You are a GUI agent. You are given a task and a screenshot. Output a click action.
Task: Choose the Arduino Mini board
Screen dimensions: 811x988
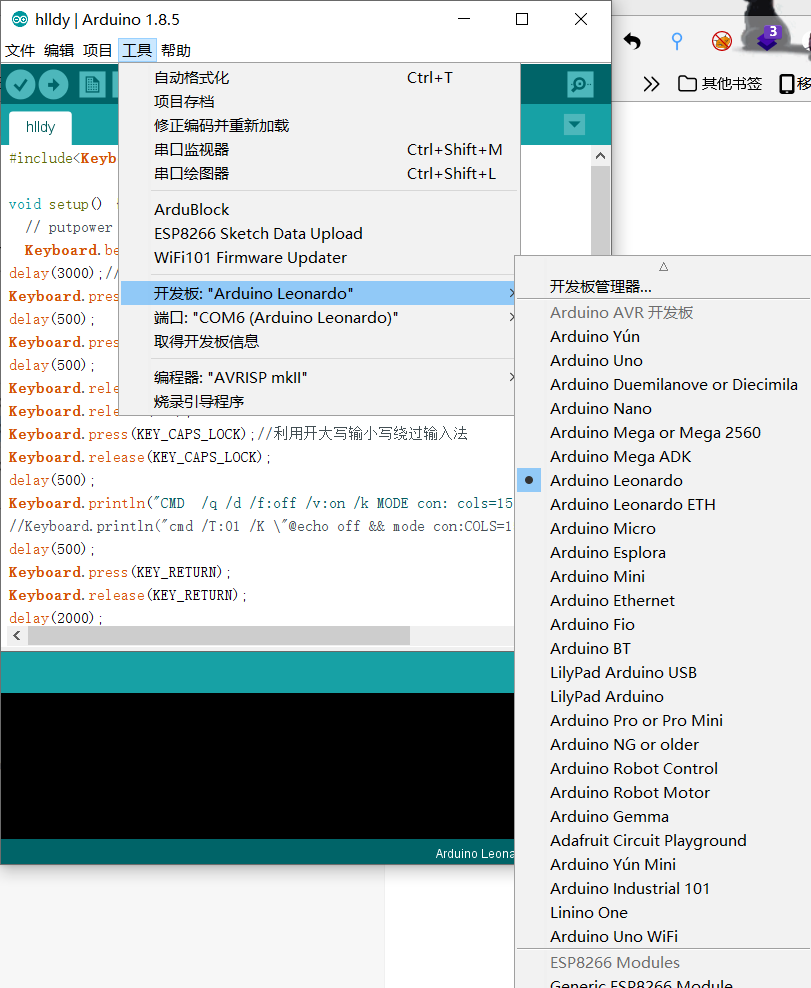664,576
